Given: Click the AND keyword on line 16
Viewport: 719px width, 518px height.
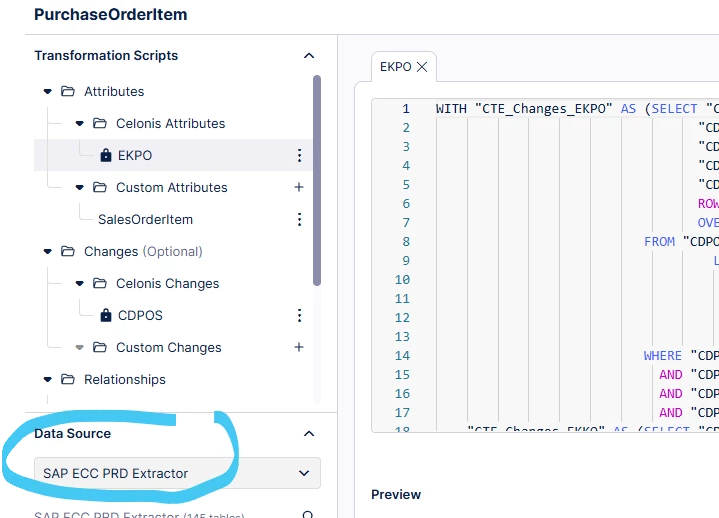Looking at the screenshot, I should click(671, 394).
